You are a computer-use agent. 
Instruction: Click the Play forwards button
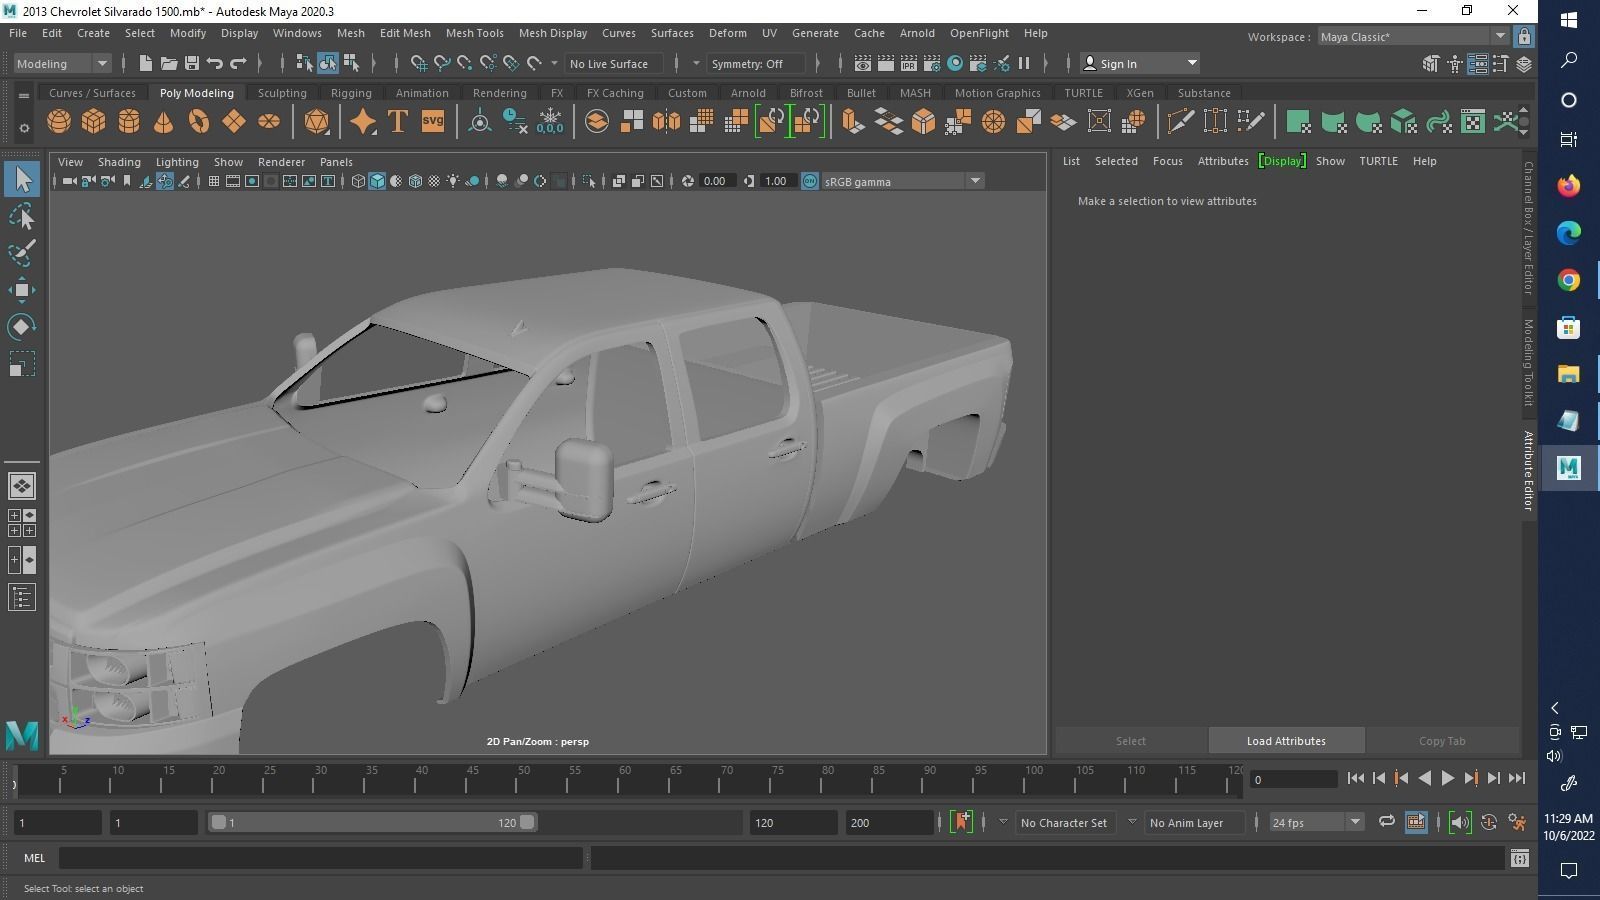(x=1447, y=778)
